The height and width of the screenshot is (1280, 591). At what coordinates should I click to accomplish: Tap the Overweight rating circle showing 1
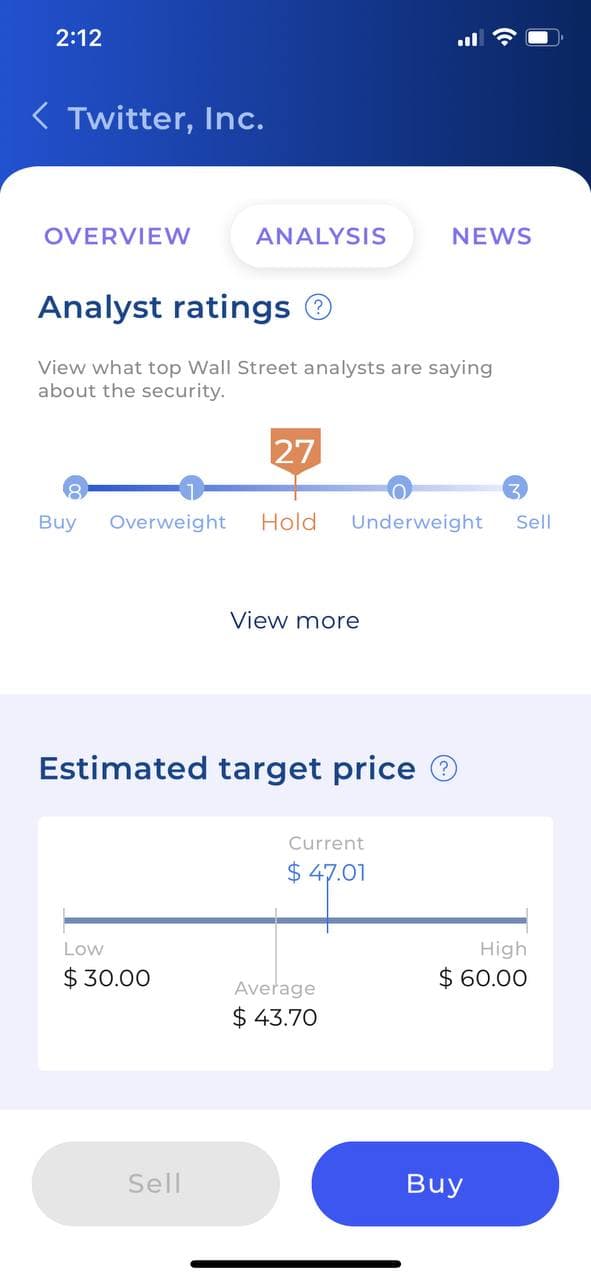(x=191, y=488)
